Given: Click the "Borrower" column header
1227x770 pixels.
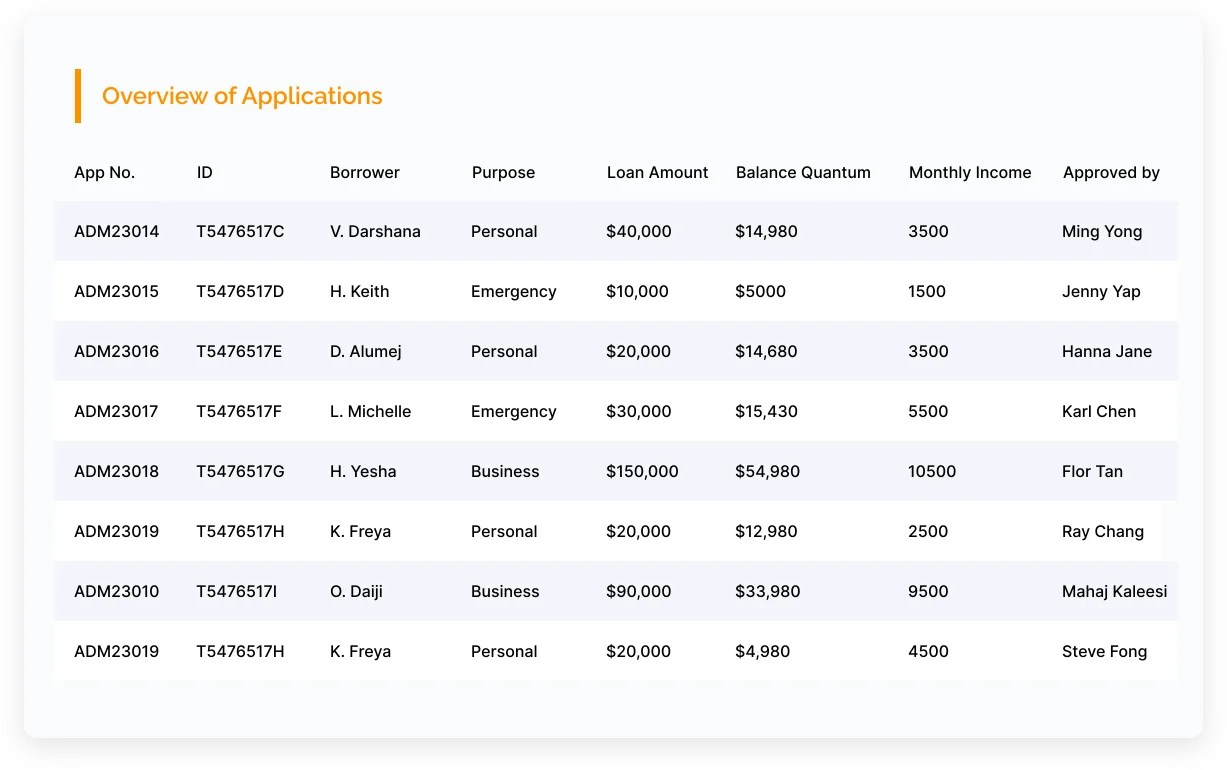Looking at the screenshot, I should point(364,172).
